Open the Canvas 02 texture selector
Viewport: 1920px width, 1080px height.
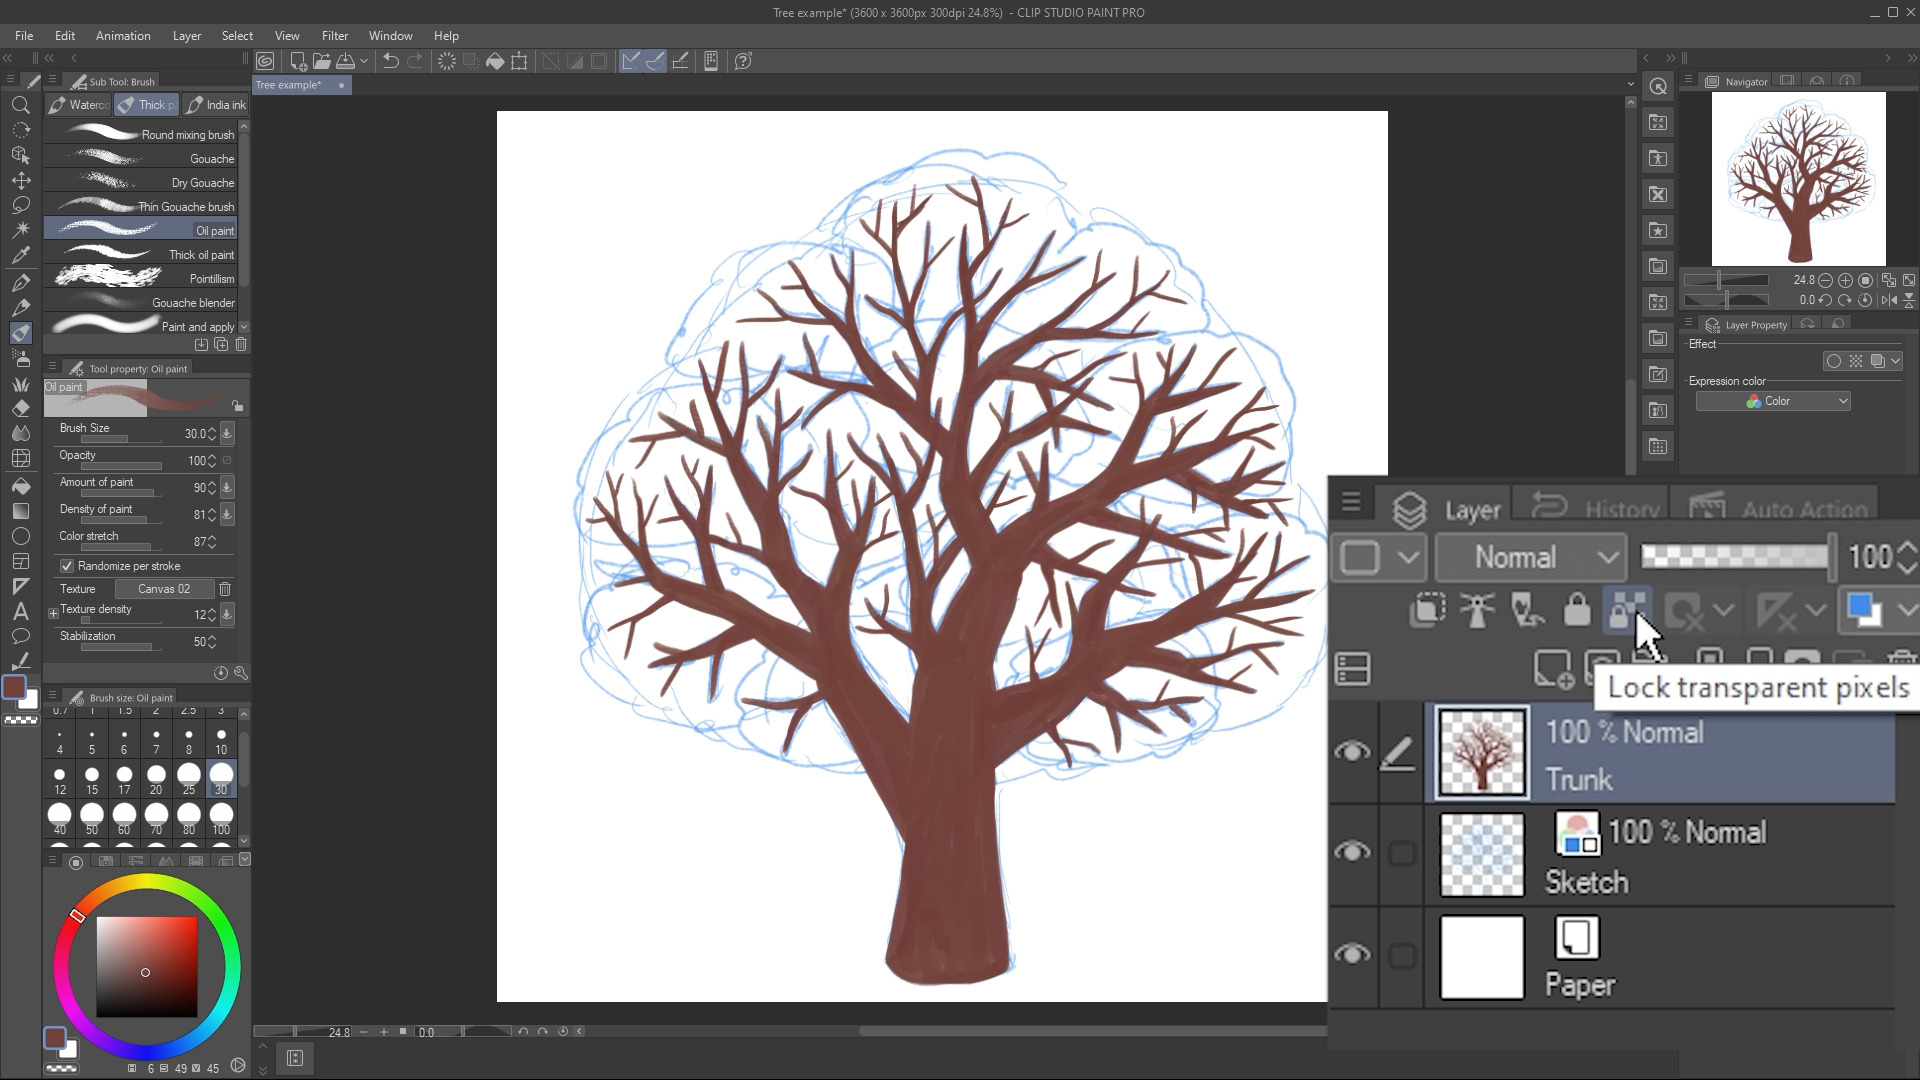(x=164, y=589)
